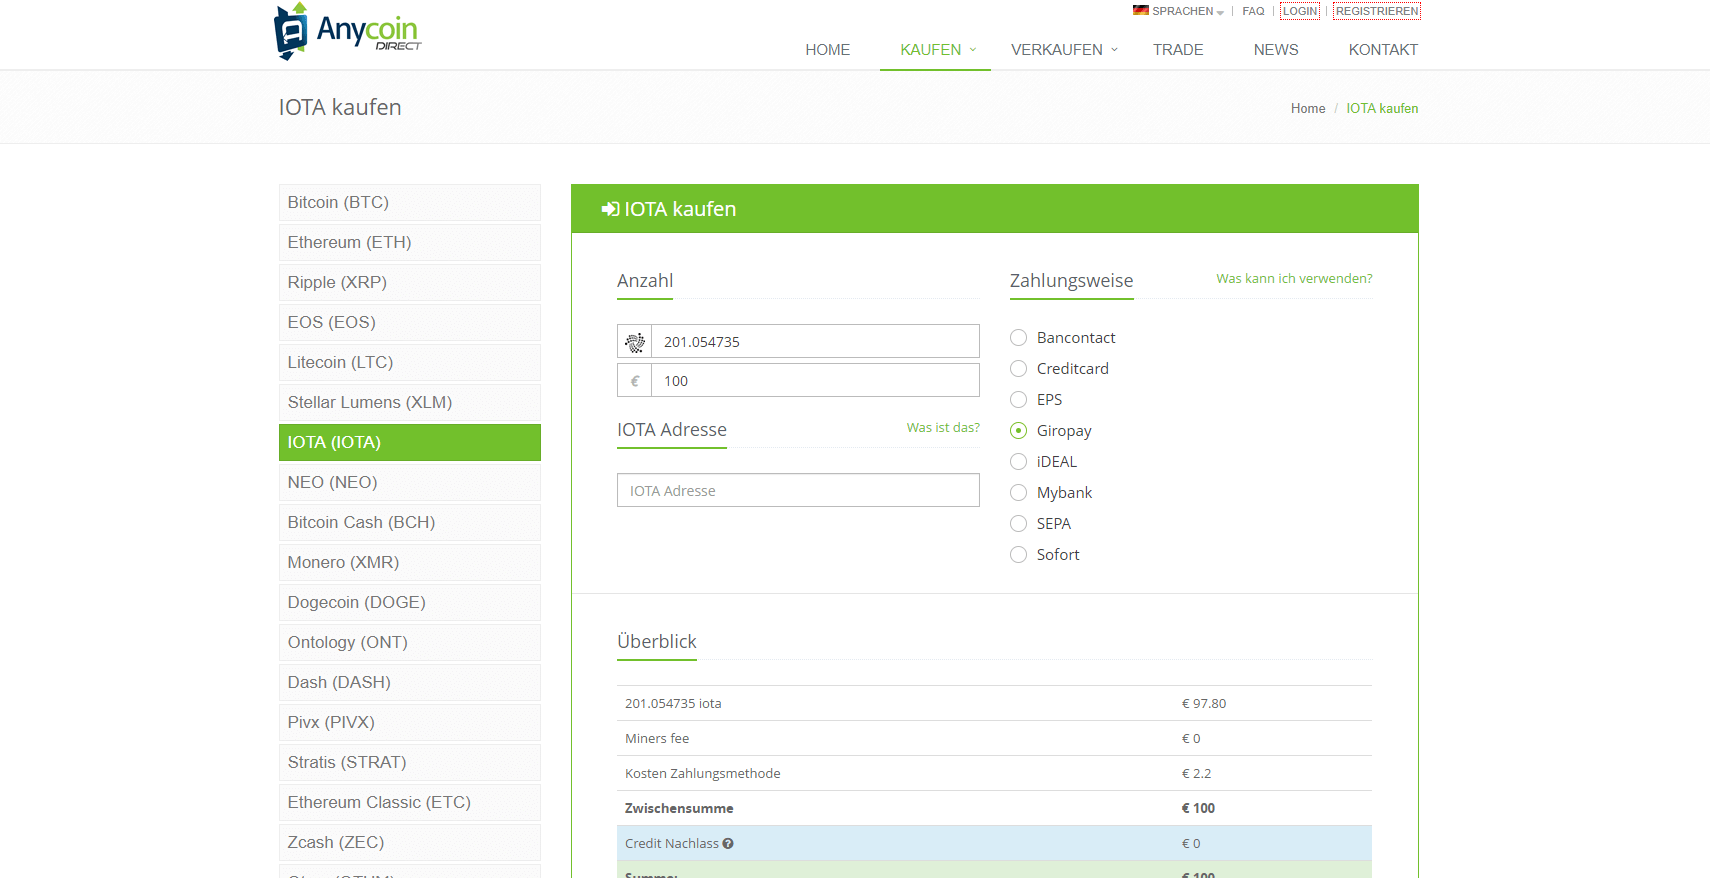Screen dimensions: 1710x878
Task: Select EOS (EOS) in sidebar
Action: click(410, 322)
